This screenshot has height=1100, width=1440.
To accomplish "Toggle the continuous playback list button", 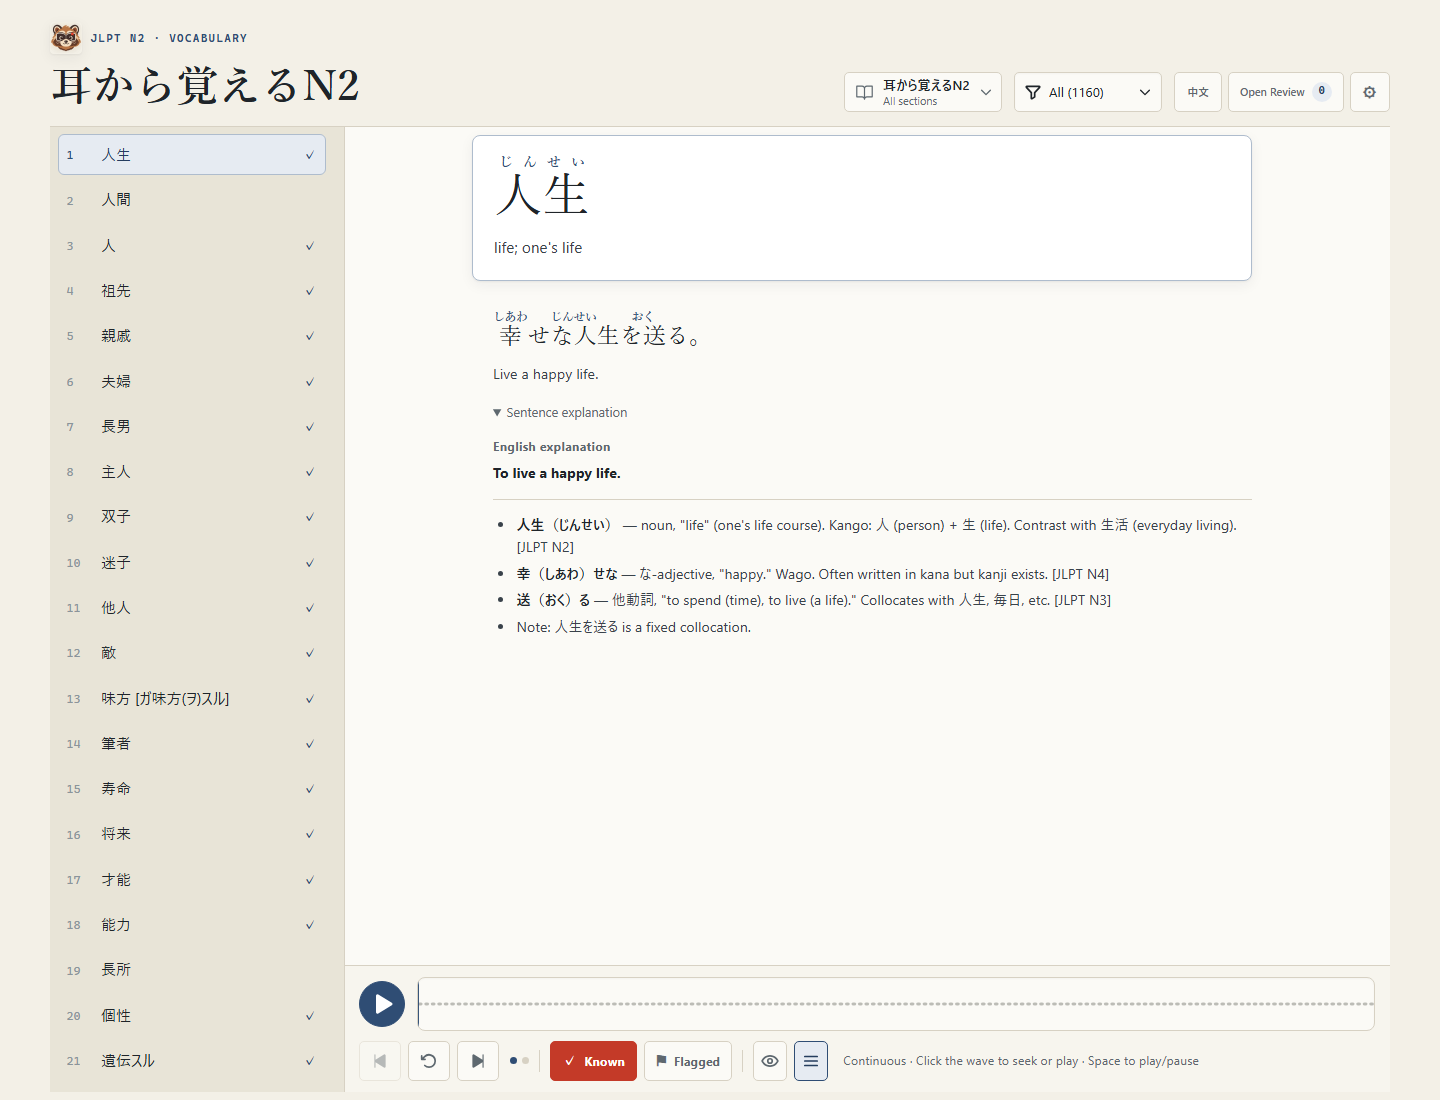I will (x=811, y=1061).
